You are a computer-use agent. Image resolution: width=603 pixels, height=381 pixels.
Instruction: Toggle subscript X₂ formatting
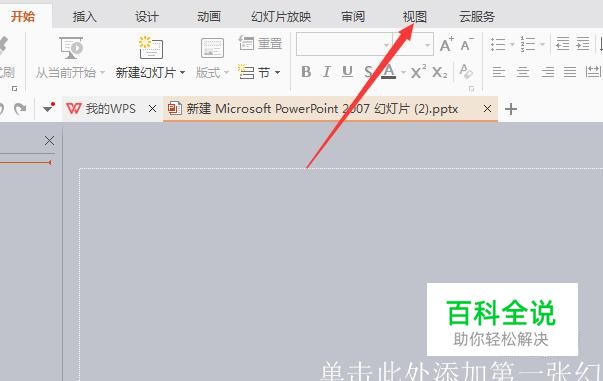[440, 72]
